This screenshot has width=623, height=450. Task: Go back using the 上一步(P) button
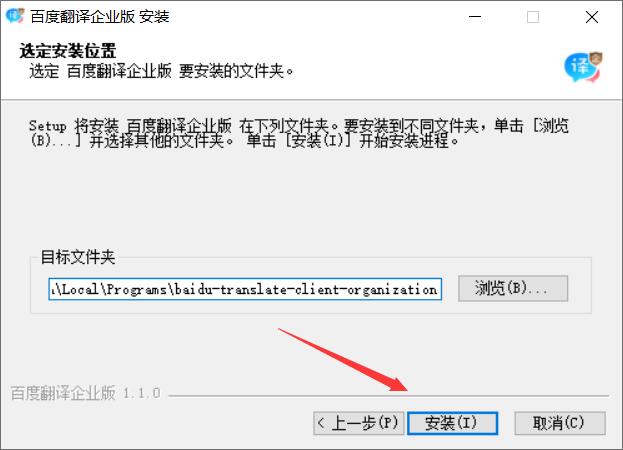[358, 423]
